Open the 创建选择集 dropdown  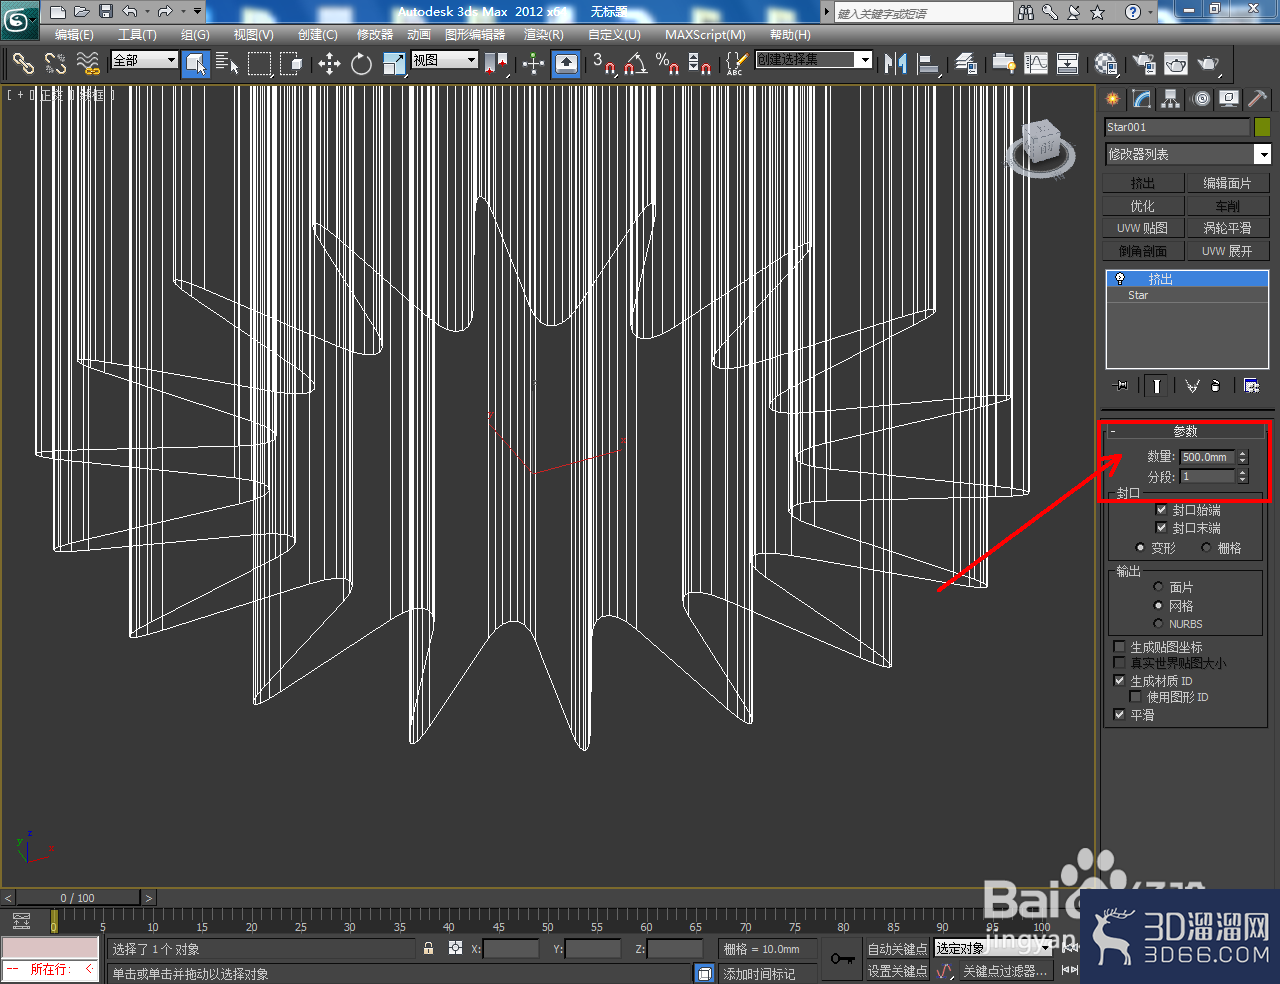[814, 60]
